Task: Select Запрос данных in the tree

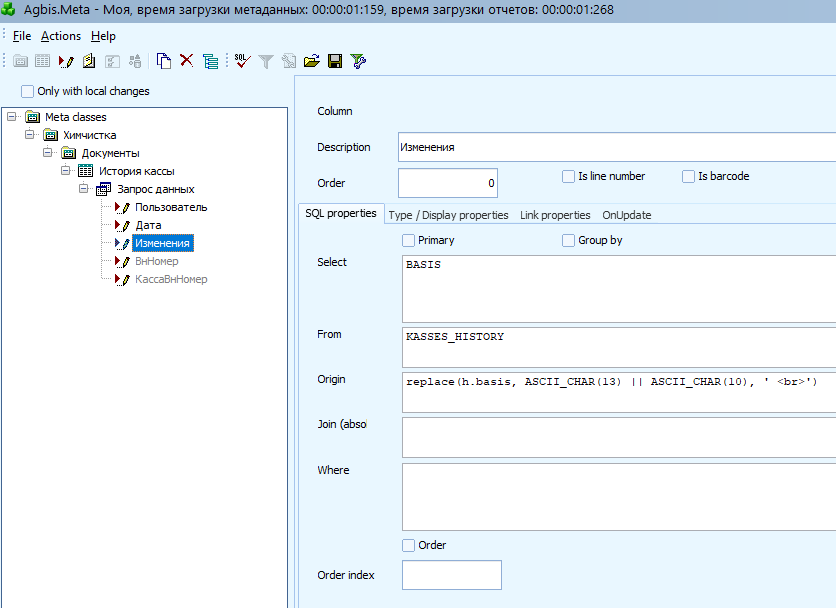Action: [x=156, y=189]
